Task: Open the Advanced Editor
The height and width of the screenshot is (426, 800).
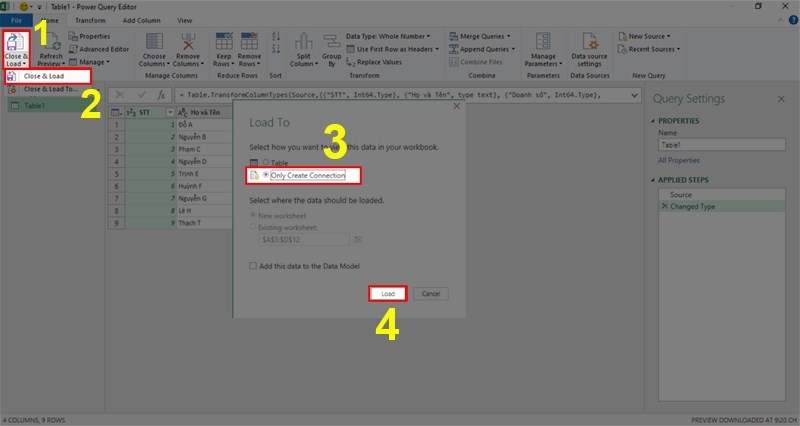Action: click(x=99, y=49)
